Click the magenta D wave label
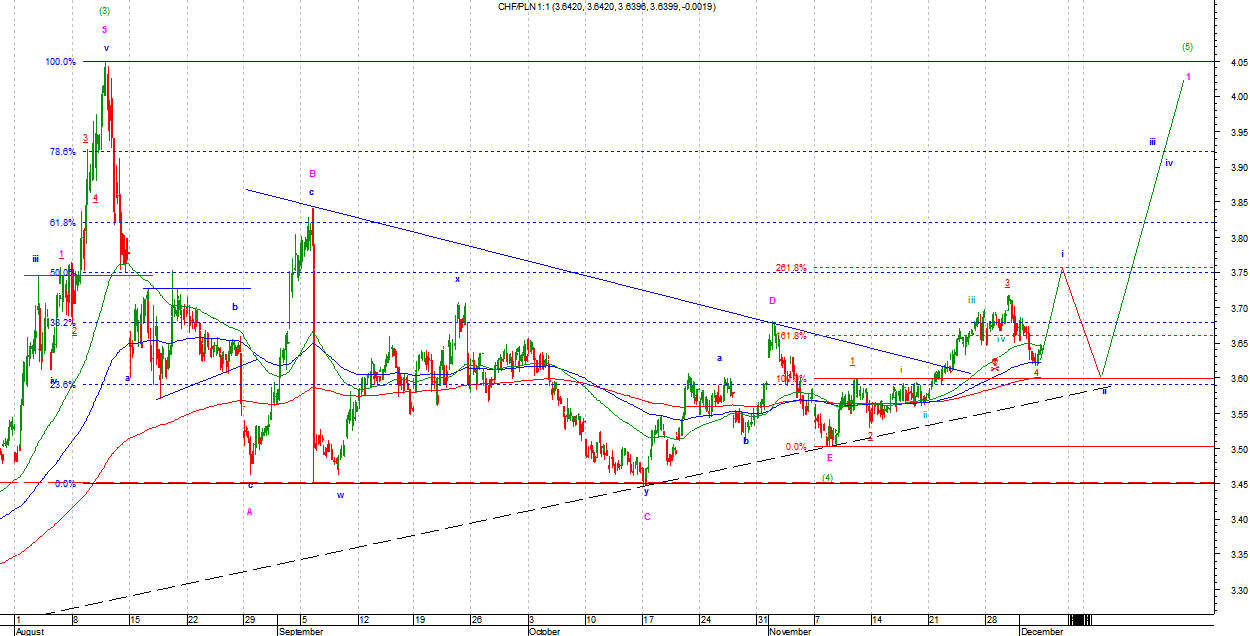The width and height of the screenshot is (1250, 636). coord(772,301)
